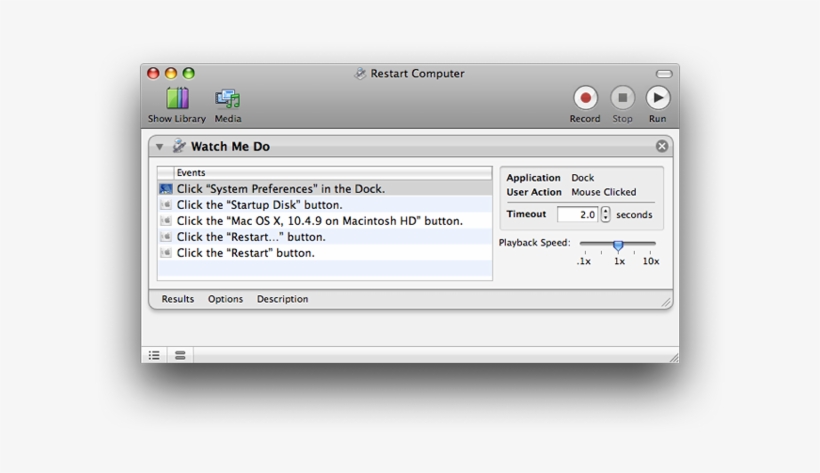Open the Description tab

tap(282, 299)
